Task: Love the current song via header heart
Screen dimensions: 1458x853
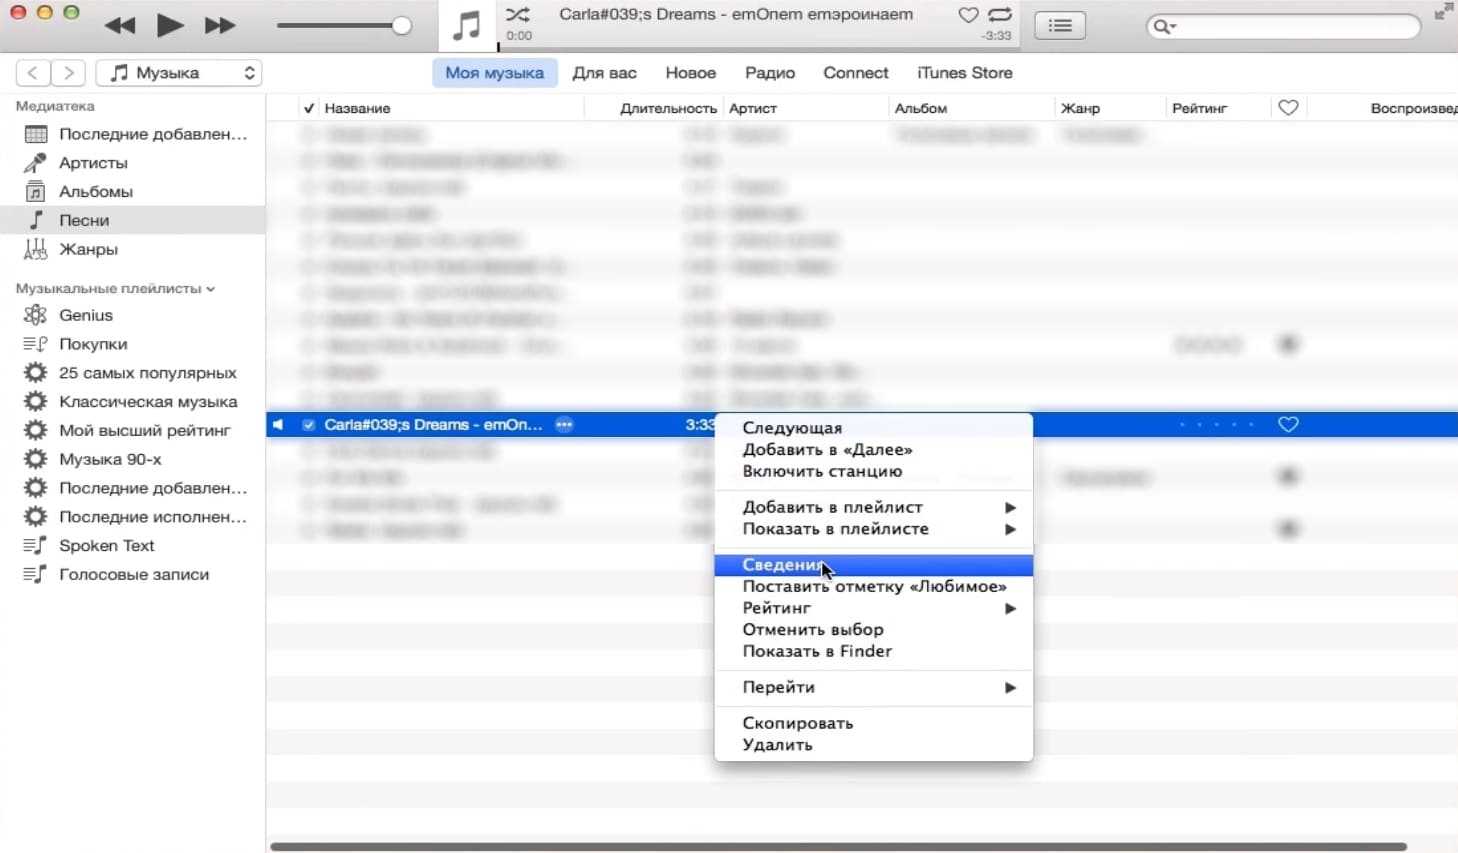Action: click(x=968, y=15)
